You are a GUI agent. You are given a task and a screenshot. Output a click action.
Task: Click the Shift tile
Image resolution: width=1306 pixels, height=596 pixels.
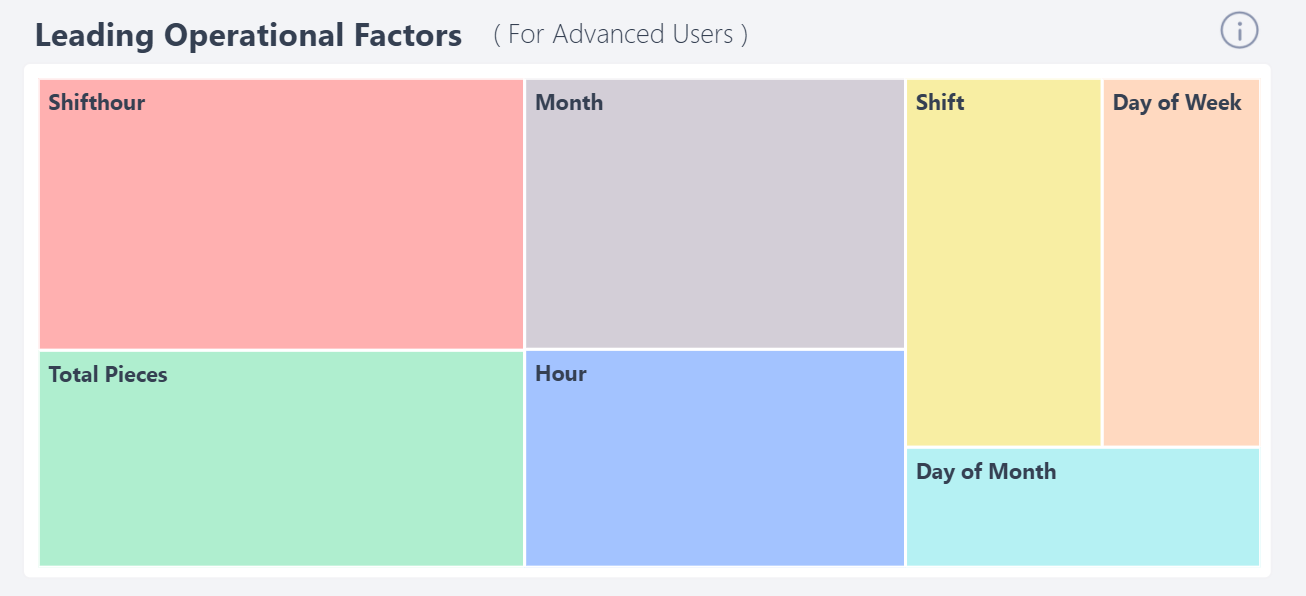[x=1001, y=260]
